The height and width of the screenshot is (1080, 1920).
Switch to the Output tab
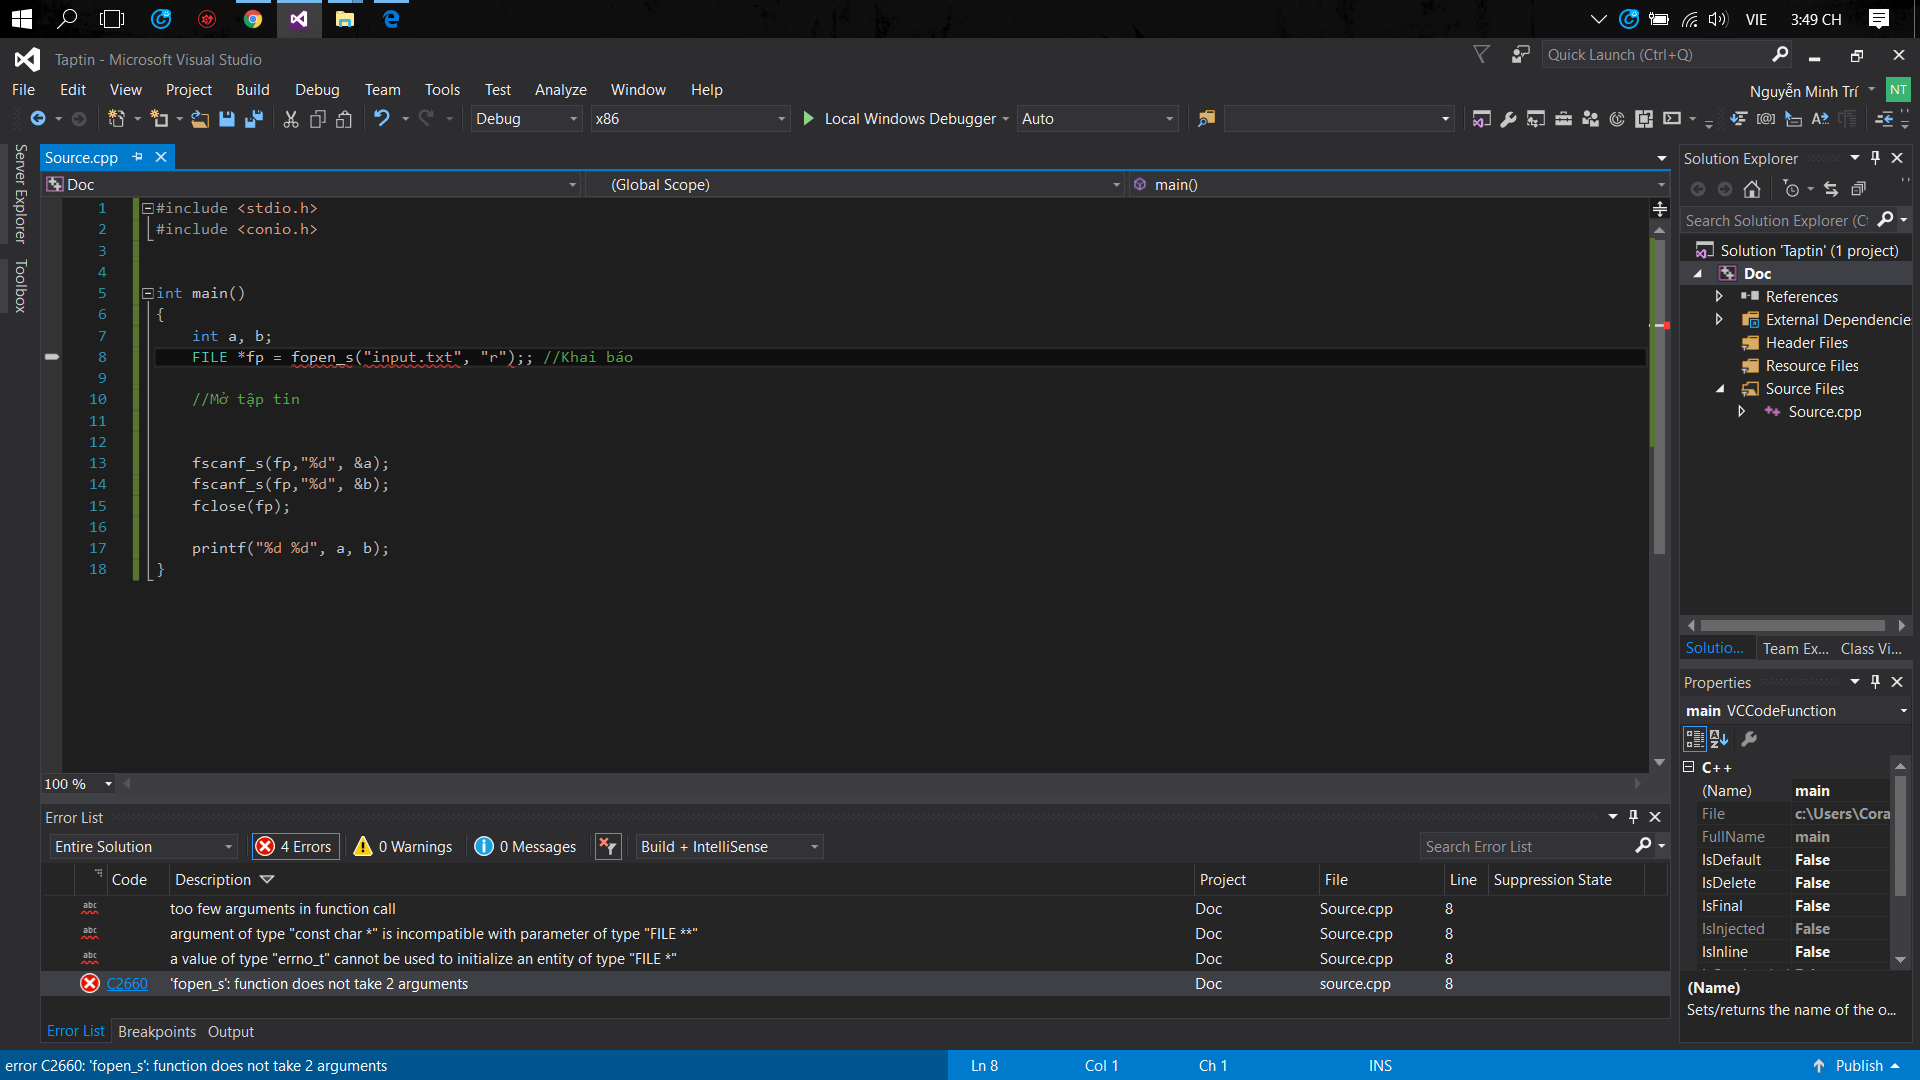coord(231,1032)
